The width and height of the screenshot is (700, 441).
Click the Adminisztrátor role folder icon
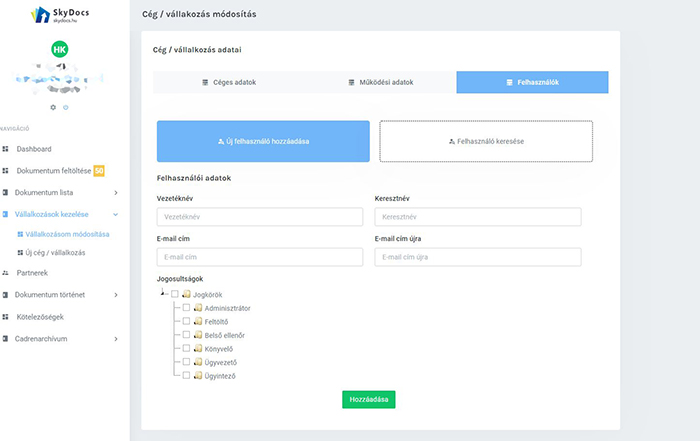[197, 308]
